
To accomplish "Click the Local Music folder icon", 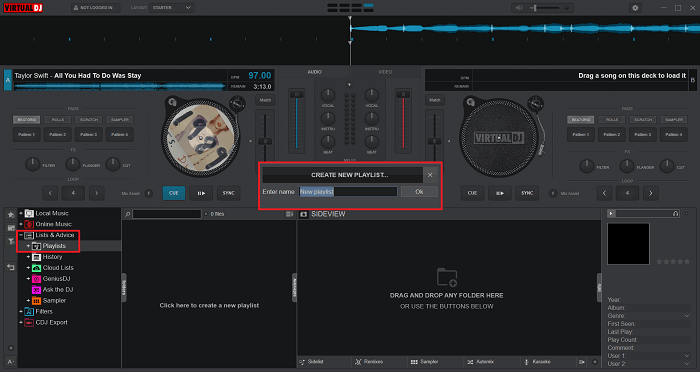I will (29, 213).
